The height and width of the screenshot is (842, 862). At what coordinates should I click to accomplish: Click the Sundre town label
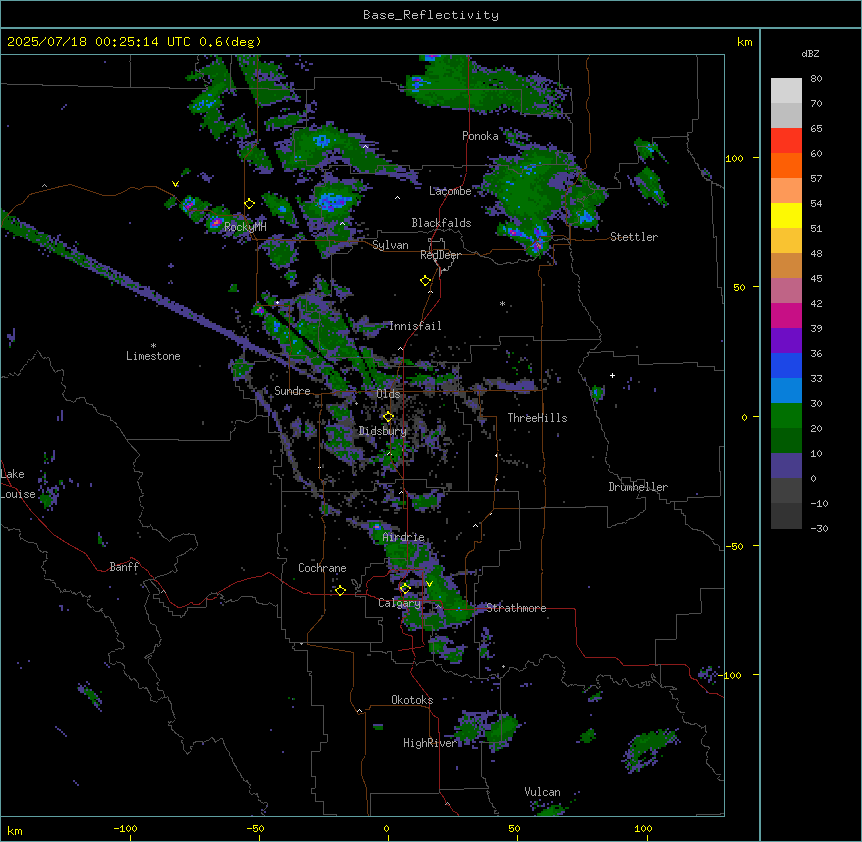292,391
